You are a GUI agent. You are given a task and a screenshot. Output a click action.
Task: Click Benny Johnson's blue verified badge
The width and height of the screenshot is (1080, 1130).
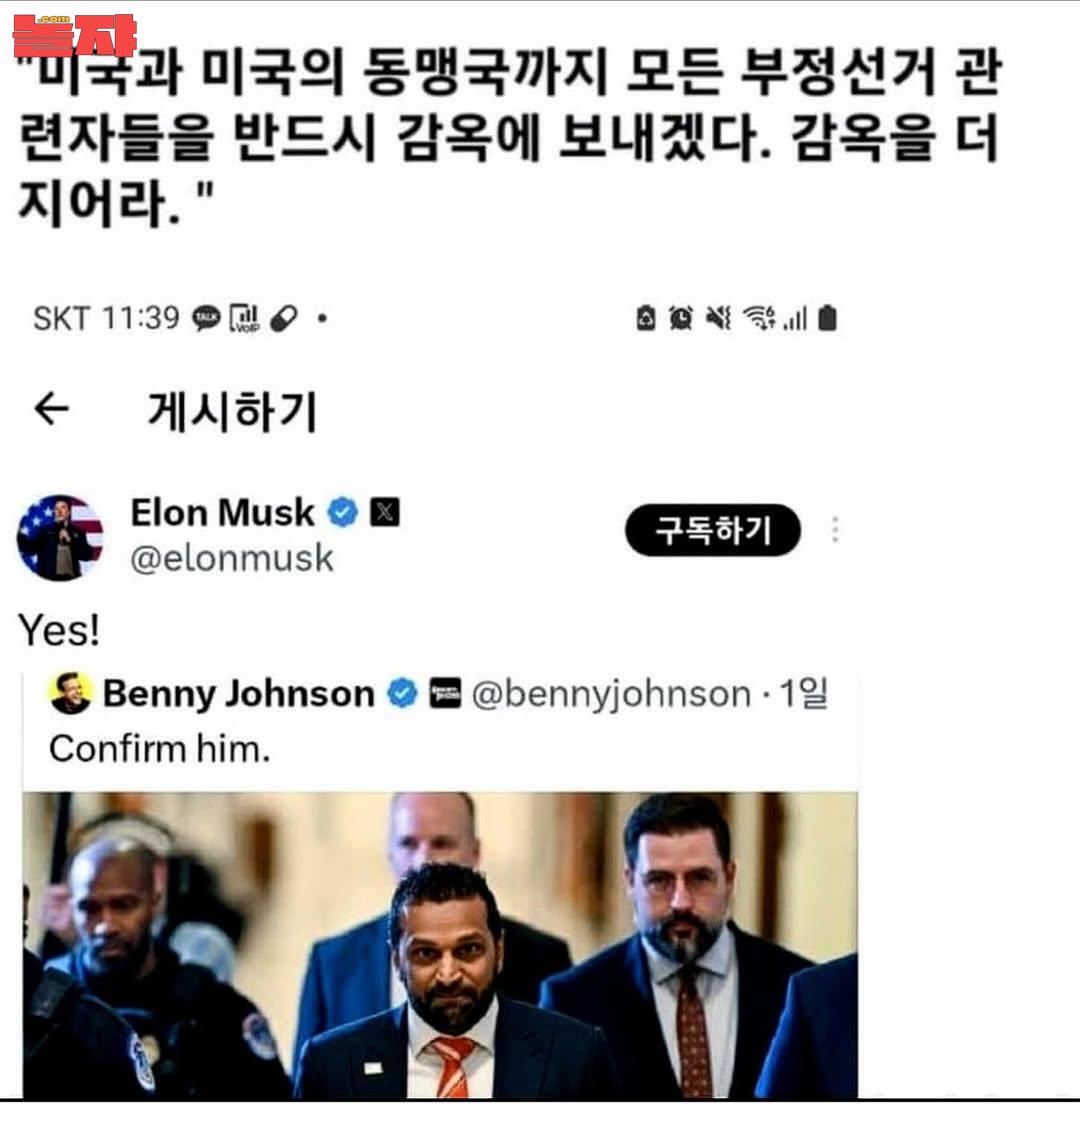[402, 693]
